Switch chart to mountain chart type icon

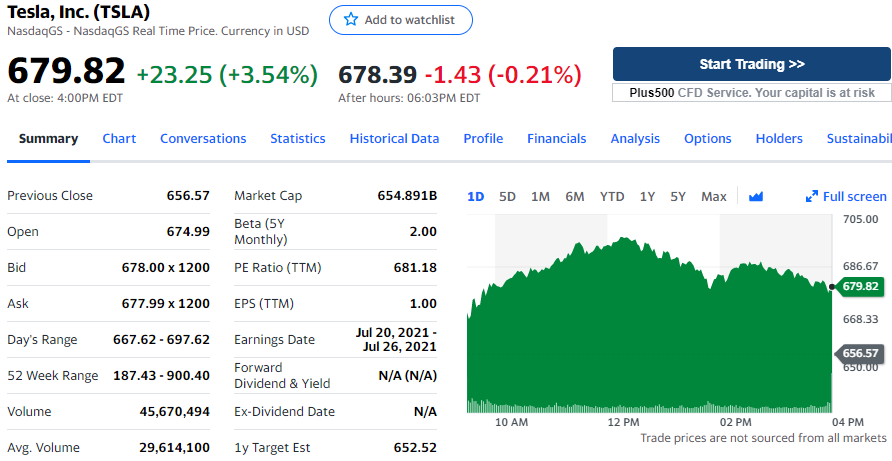pyautogui.click(x=756, y=197)
